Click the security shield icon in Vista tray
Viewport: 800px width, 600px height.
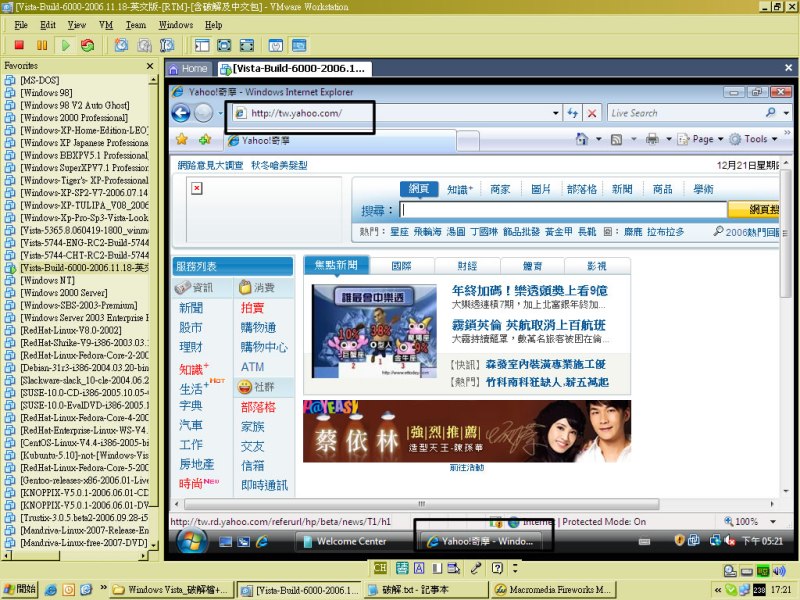[679, 540]
